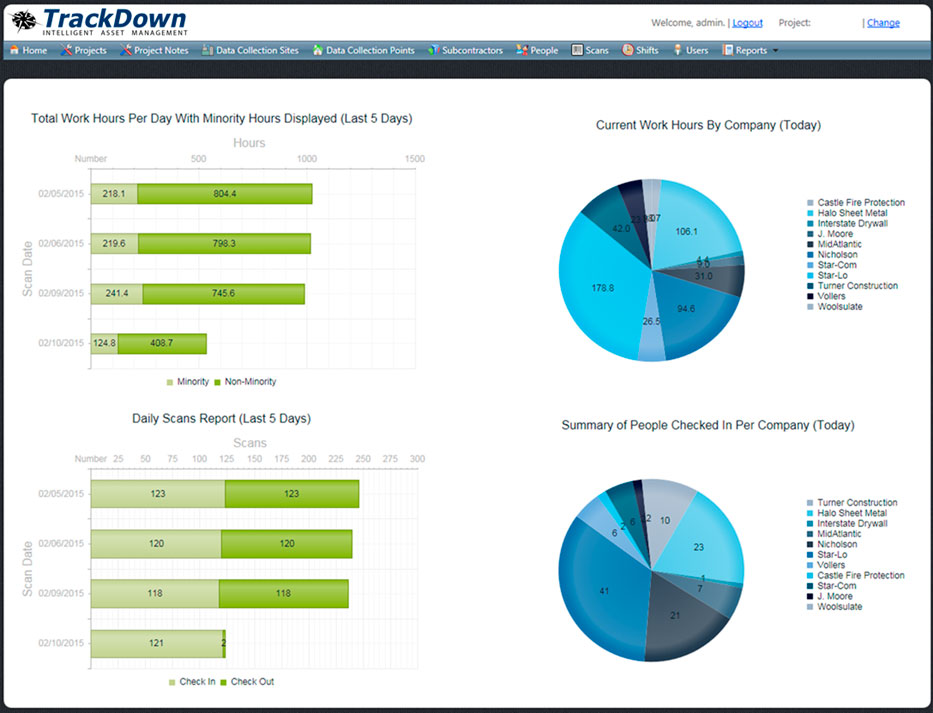
Task: Click the Star-Lo legend color swatch
Action: tap(809, 275)
